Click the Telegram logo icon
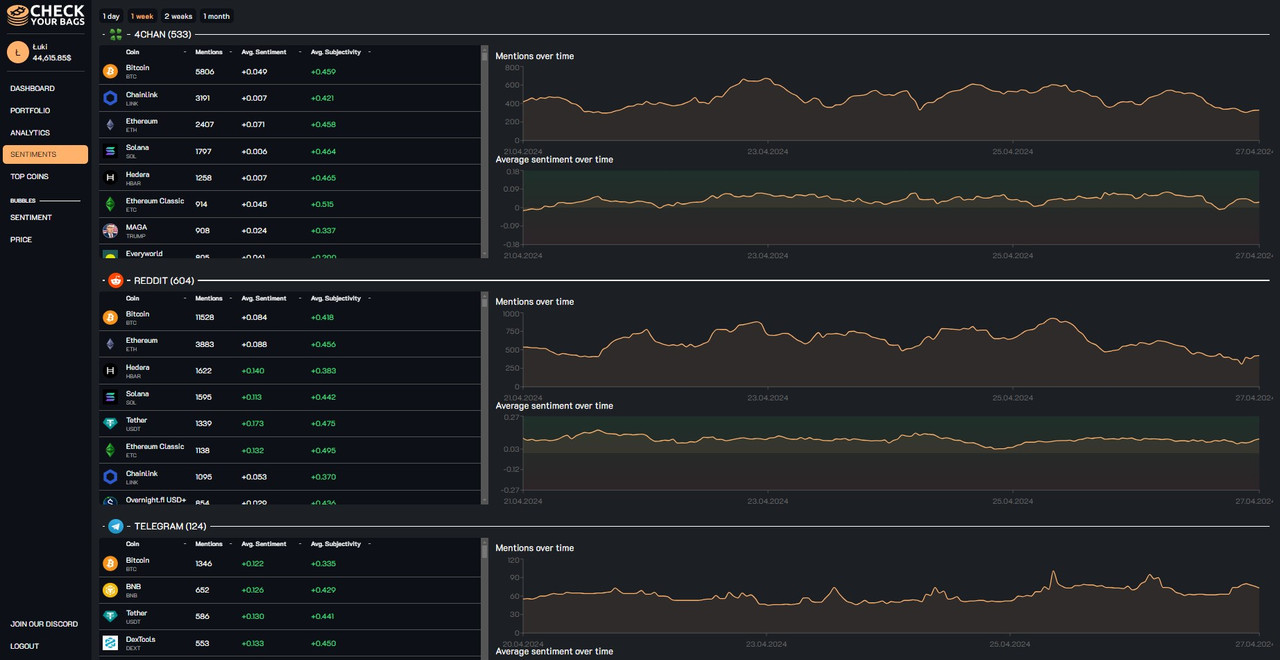 click(116, 526)
